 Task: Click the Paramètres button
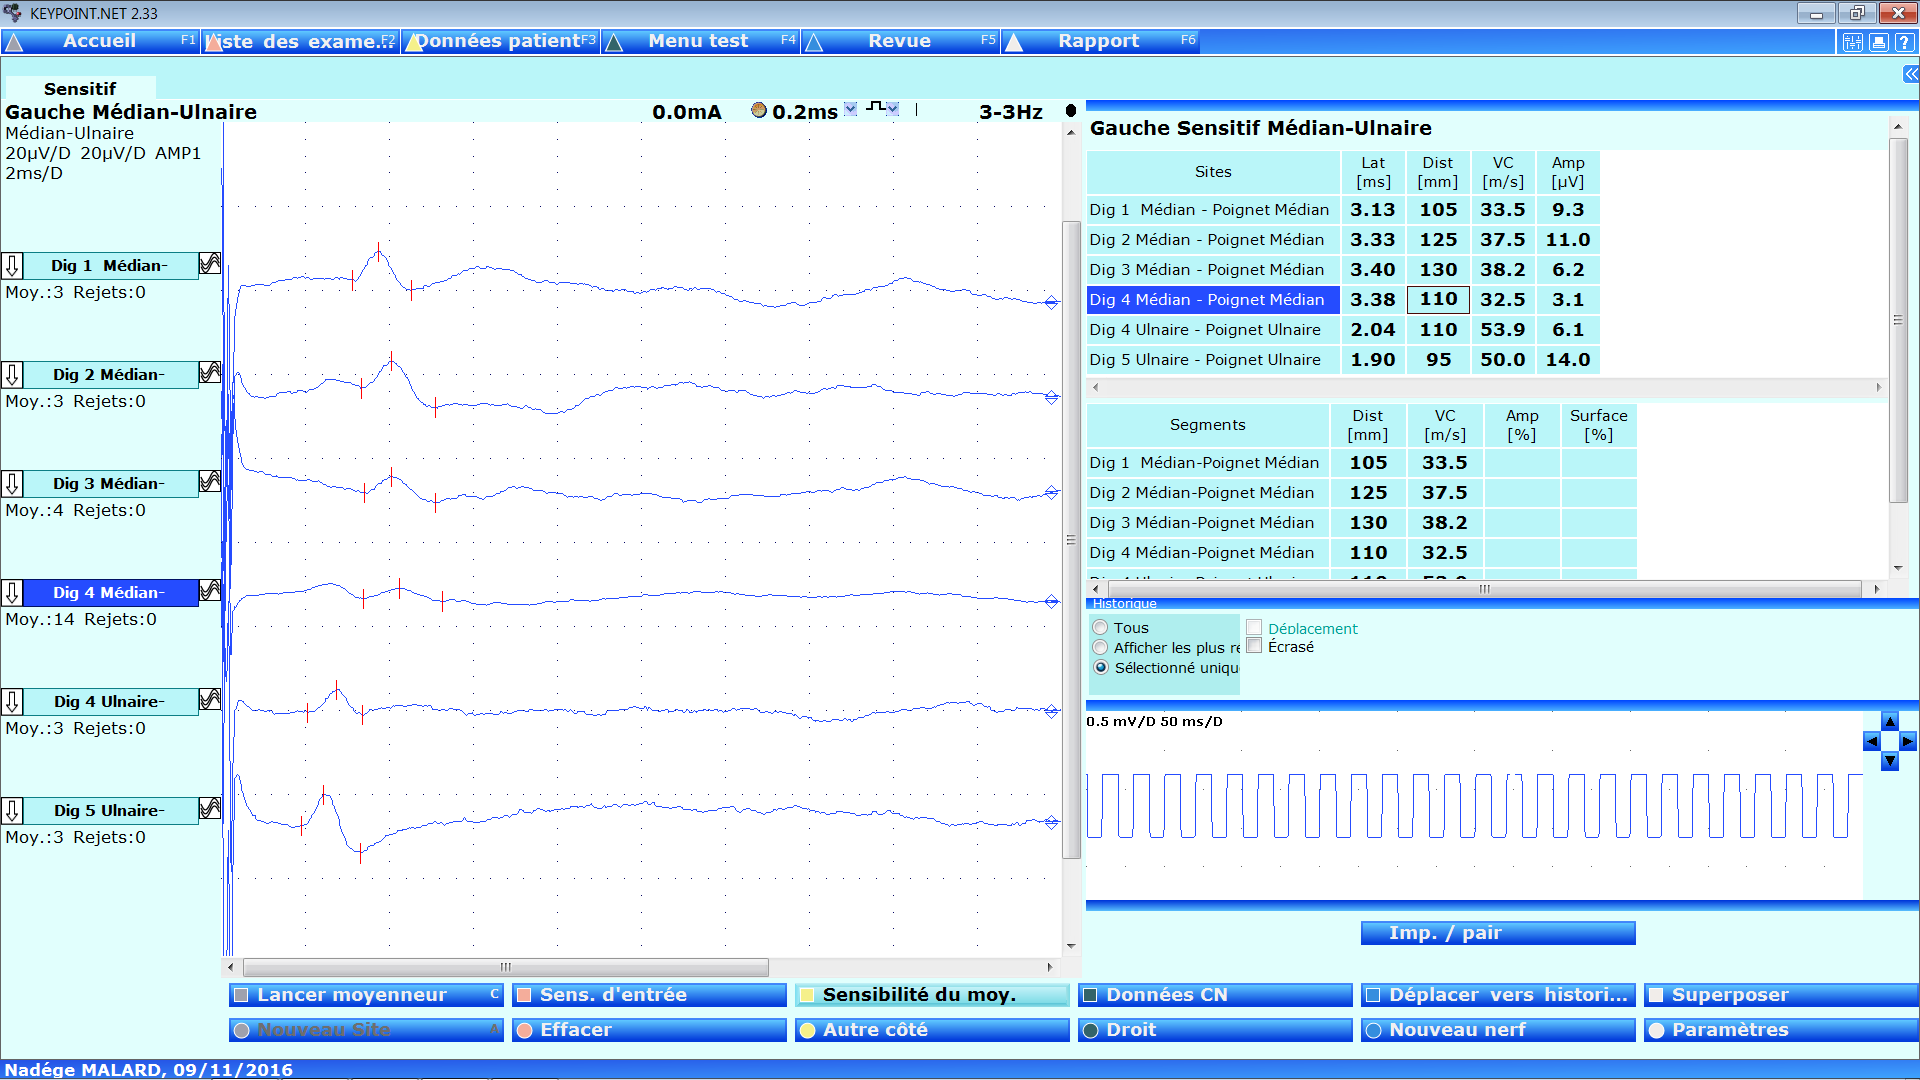click(x=1781, y=1030)
